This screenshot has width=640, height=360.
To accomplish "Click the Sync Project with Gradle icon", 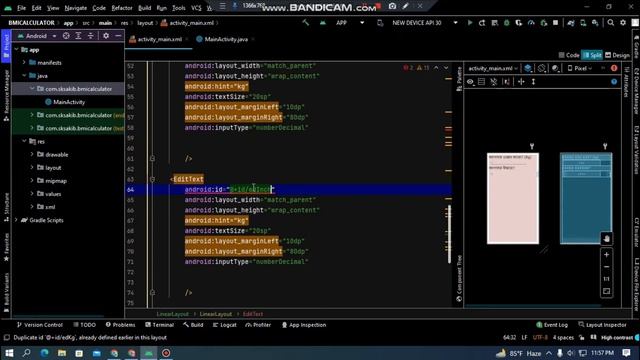I will click(x=571, y=23).
